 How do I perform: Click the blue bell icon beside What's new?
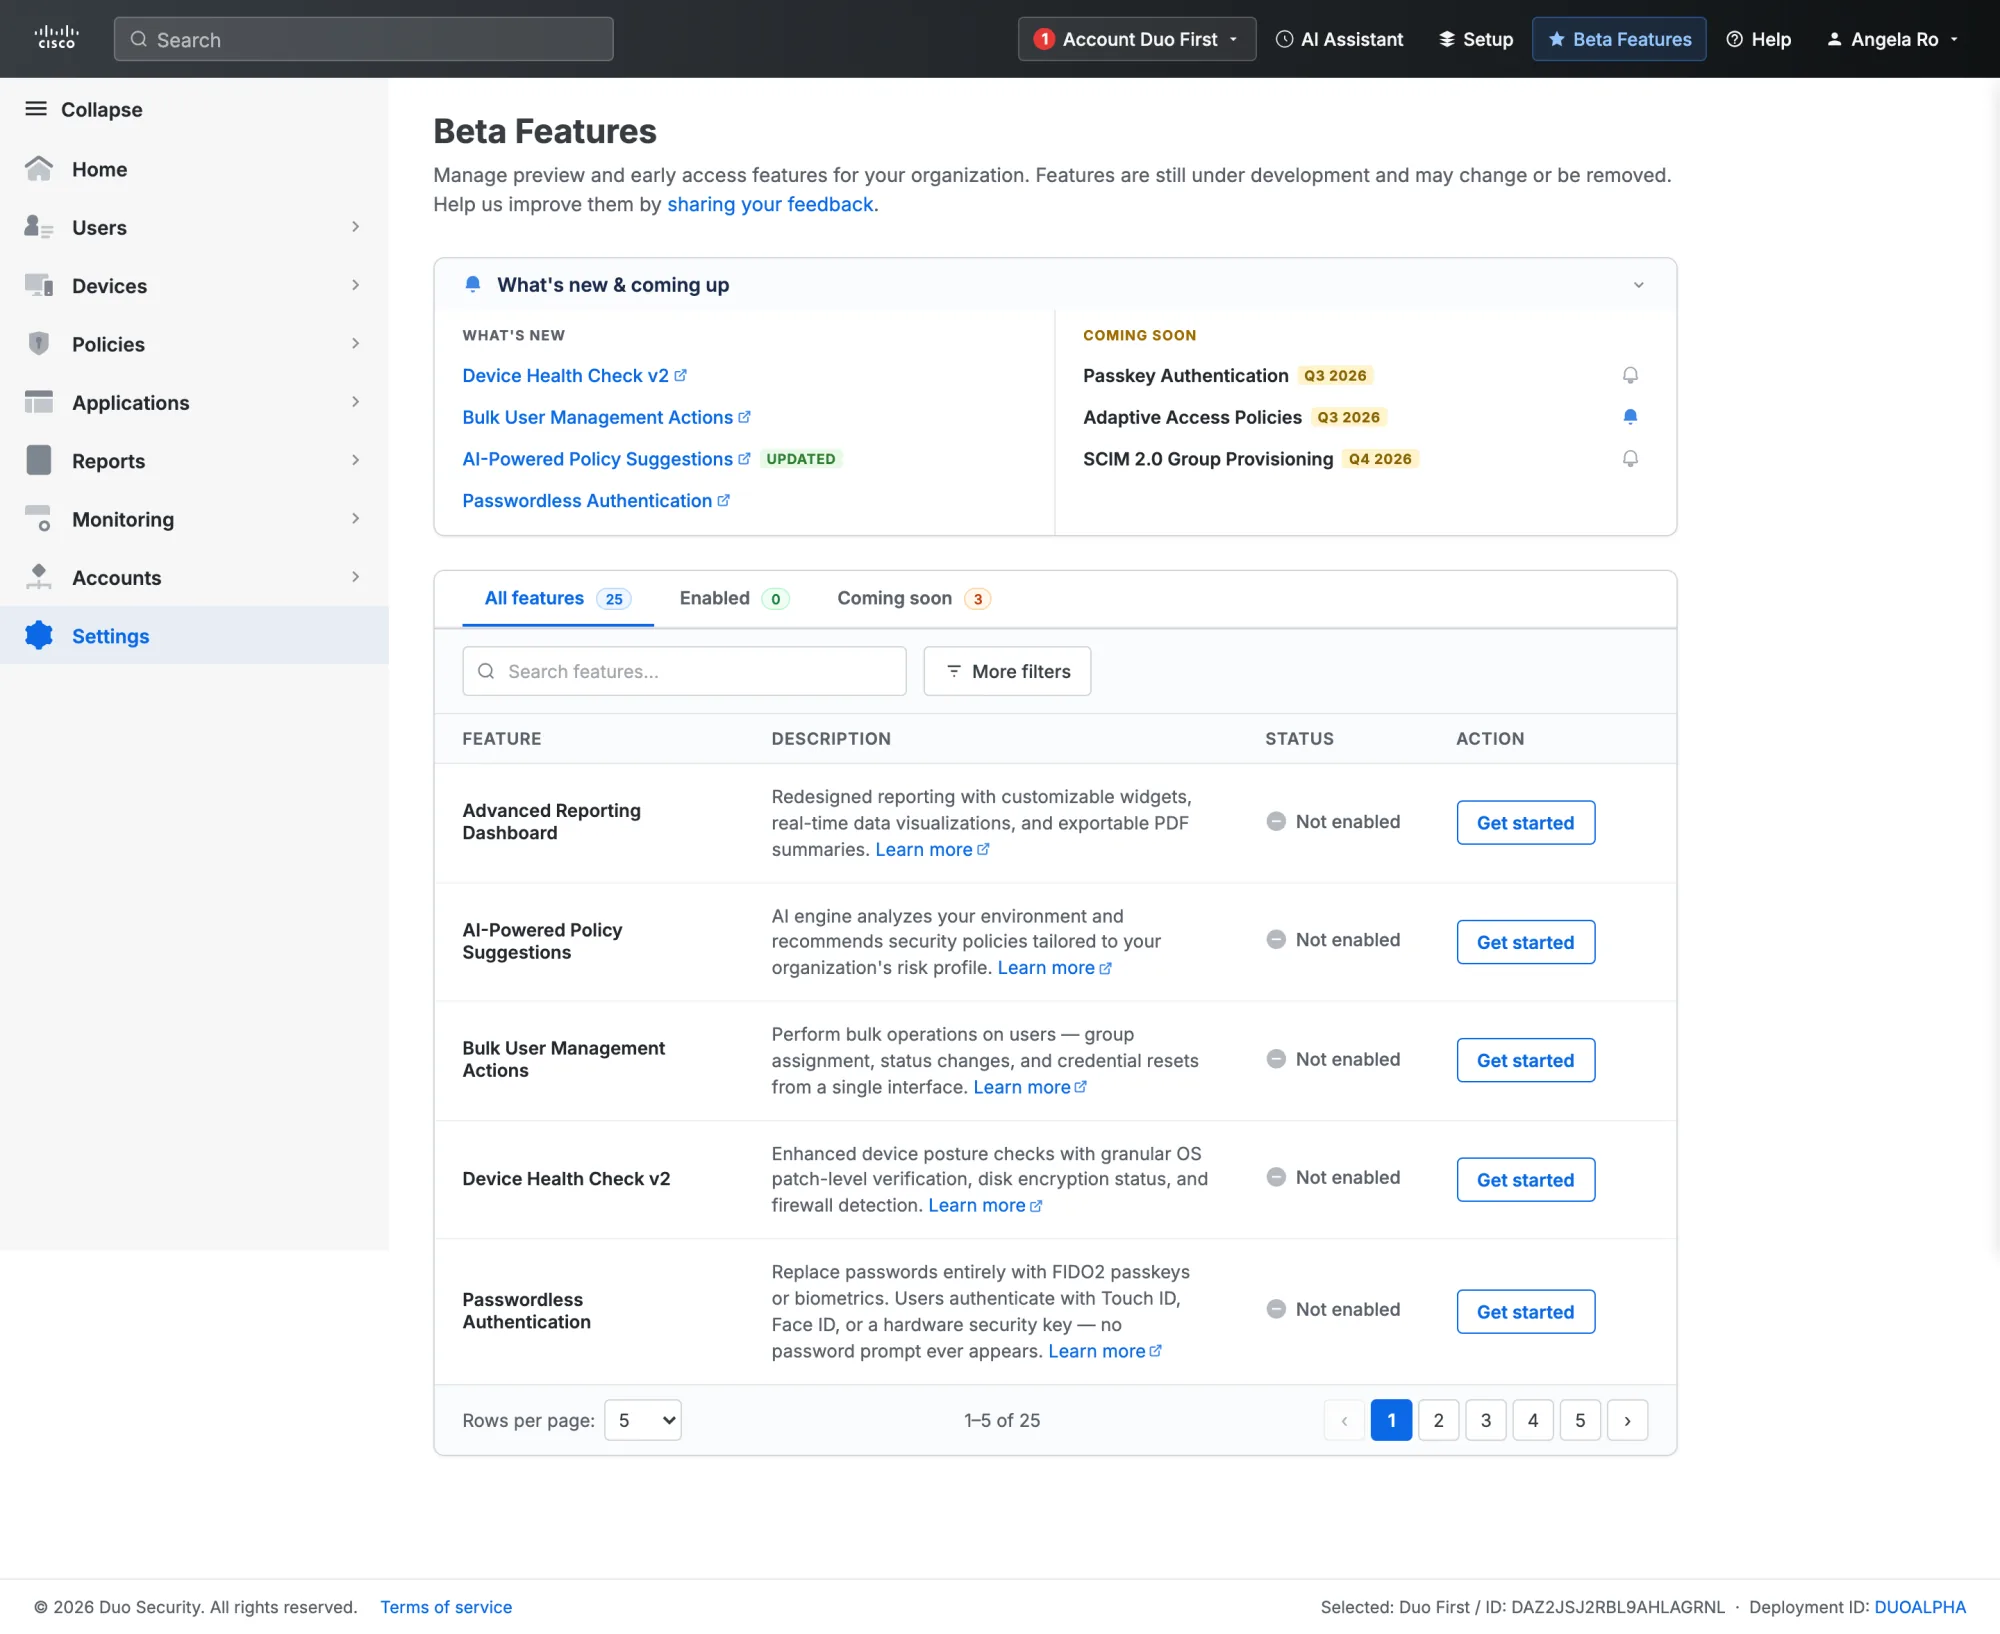coord(473,285)
